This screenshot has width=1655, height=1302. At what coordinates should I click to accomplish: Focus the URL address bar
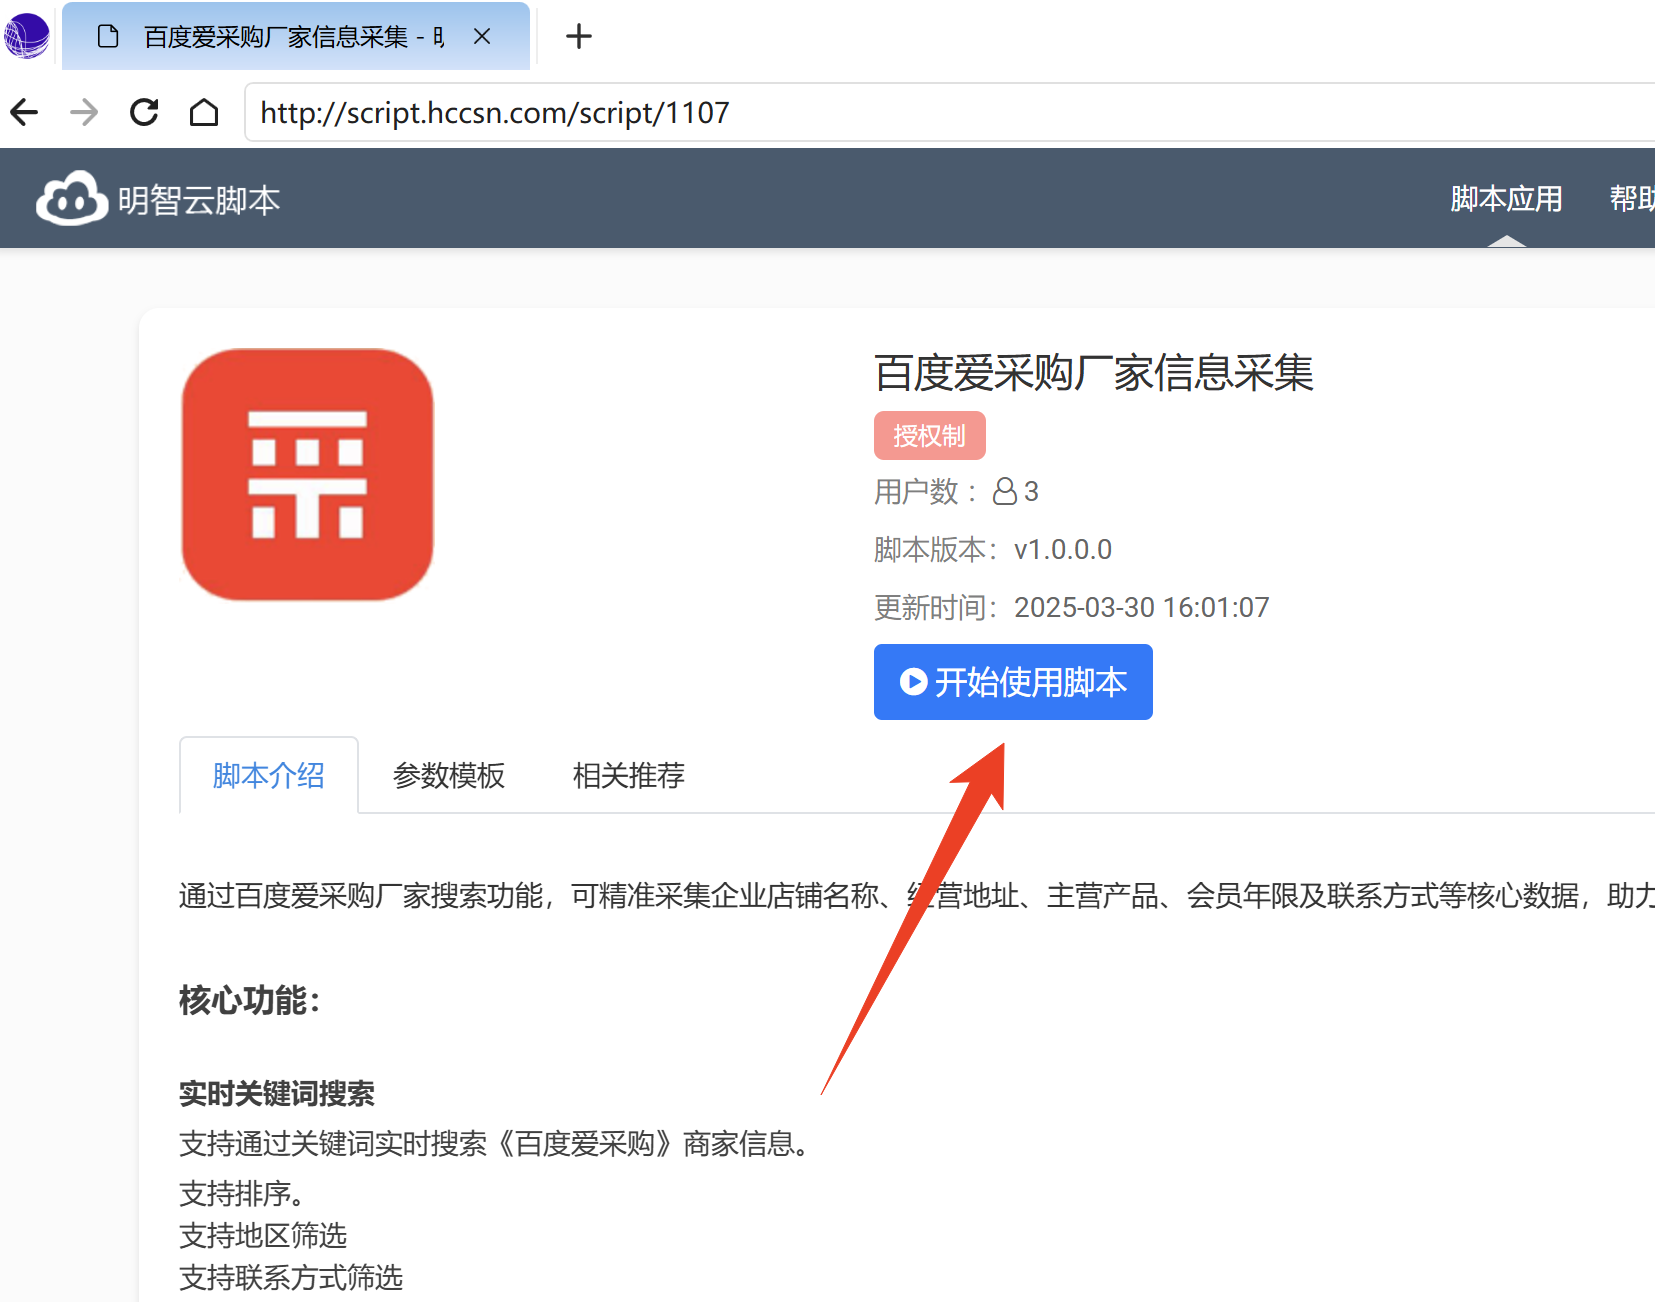point(950,112)
